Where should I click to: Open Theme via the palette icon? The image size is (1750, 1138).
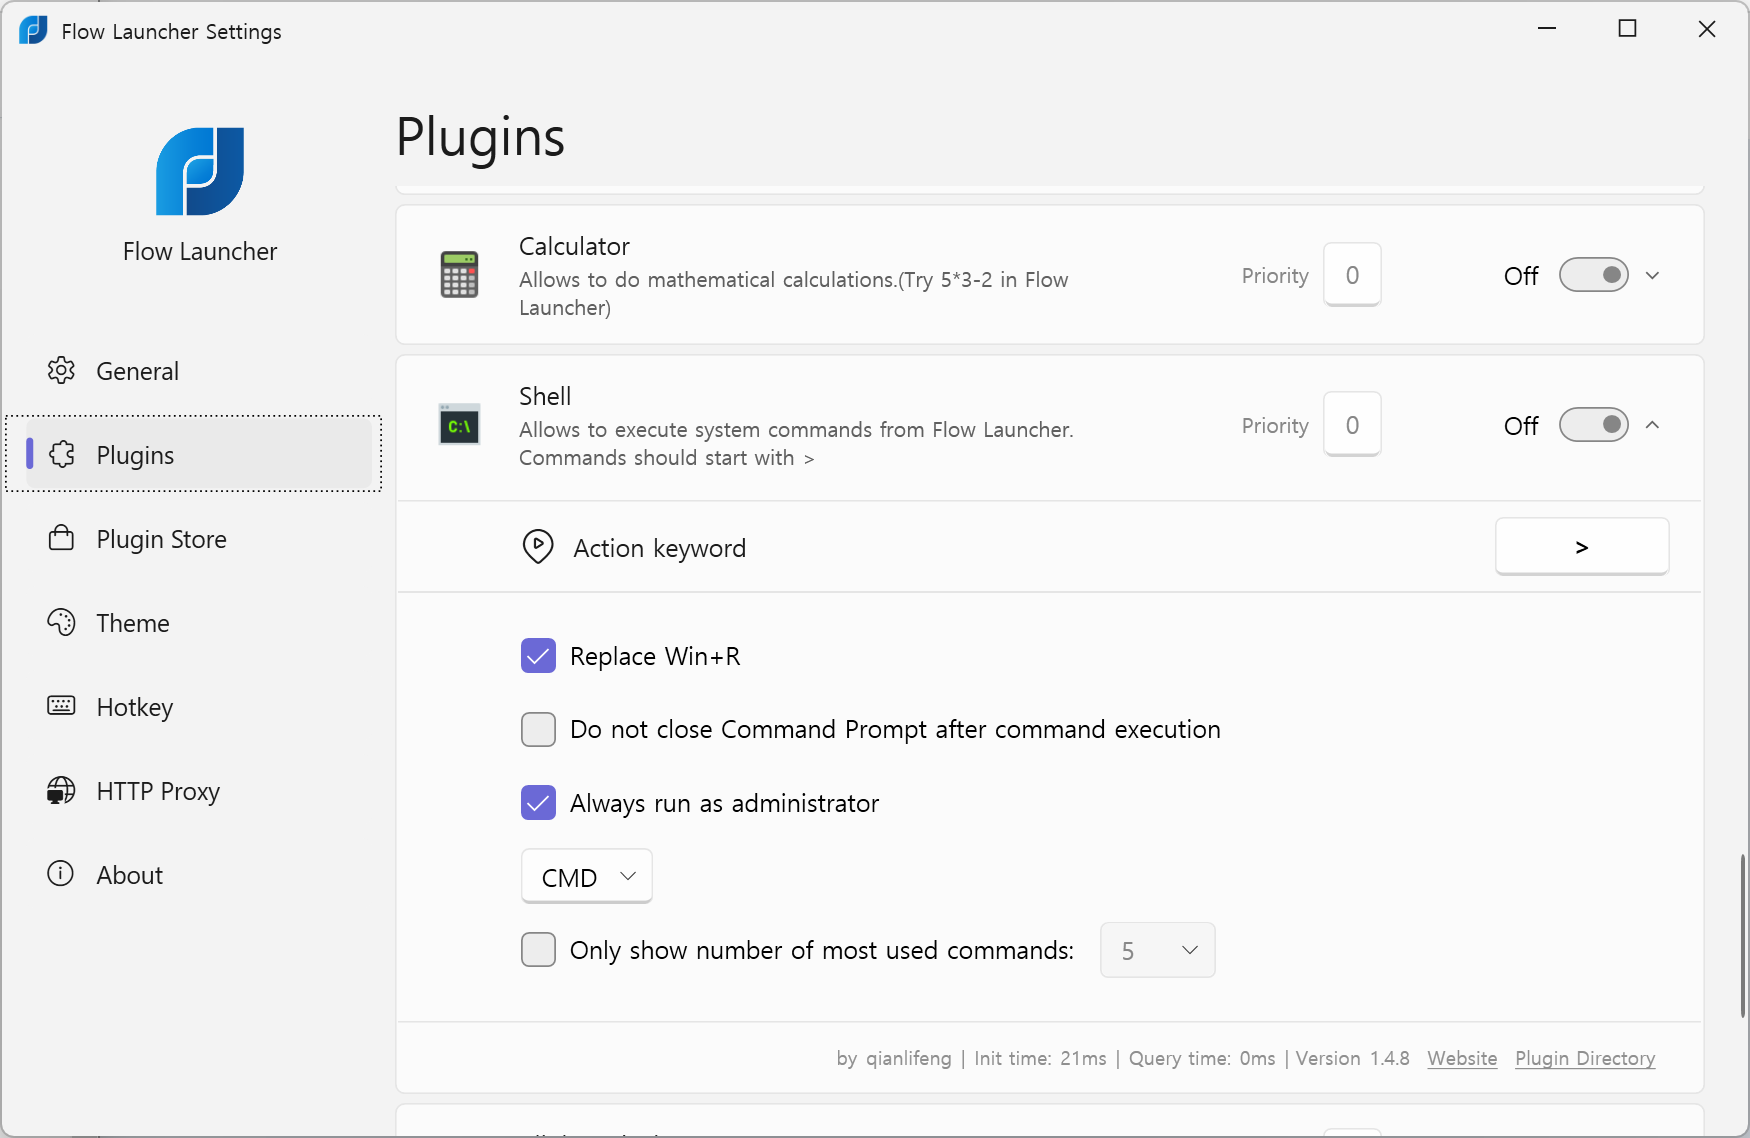click(x=61, y=622)
